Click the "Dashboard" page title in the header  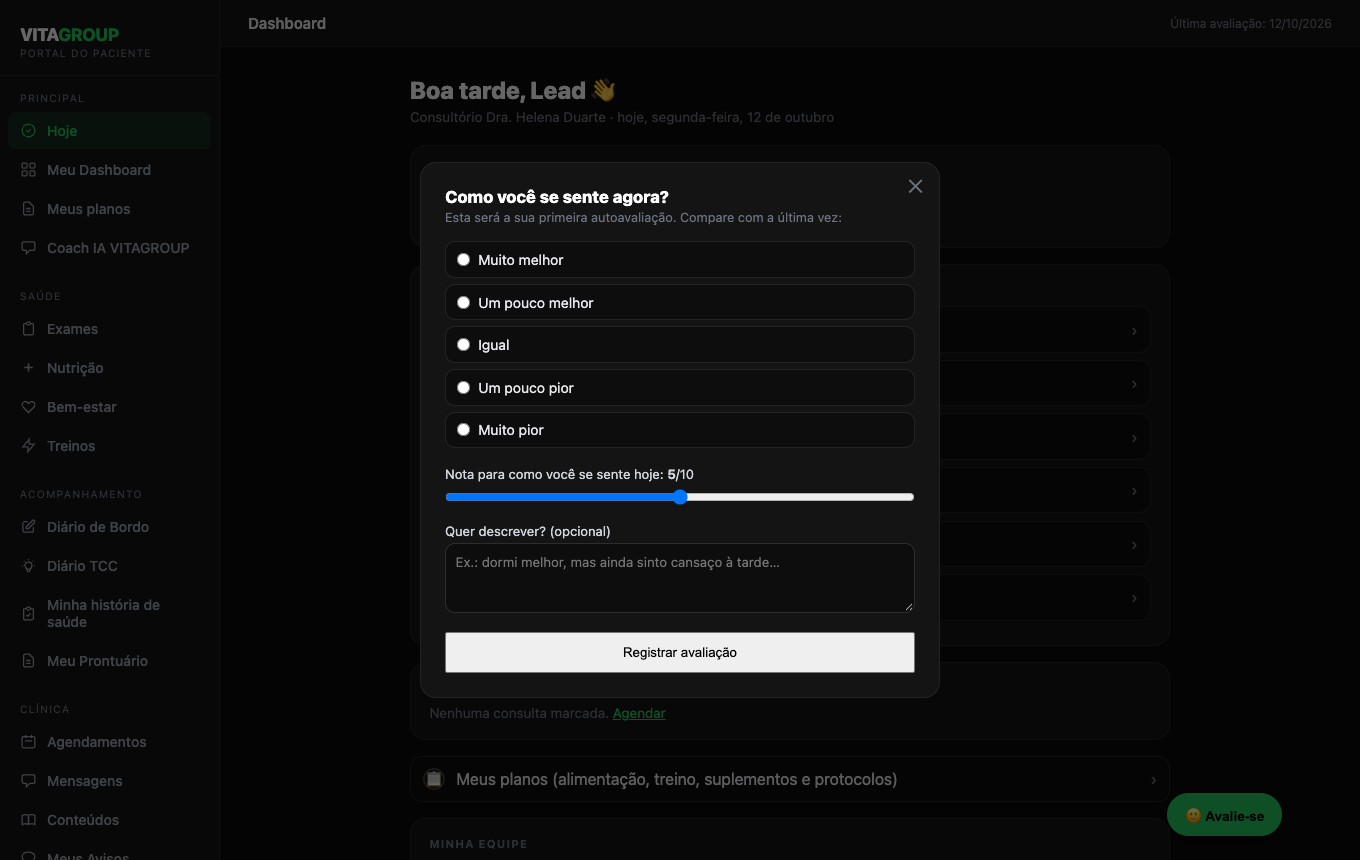287,23
